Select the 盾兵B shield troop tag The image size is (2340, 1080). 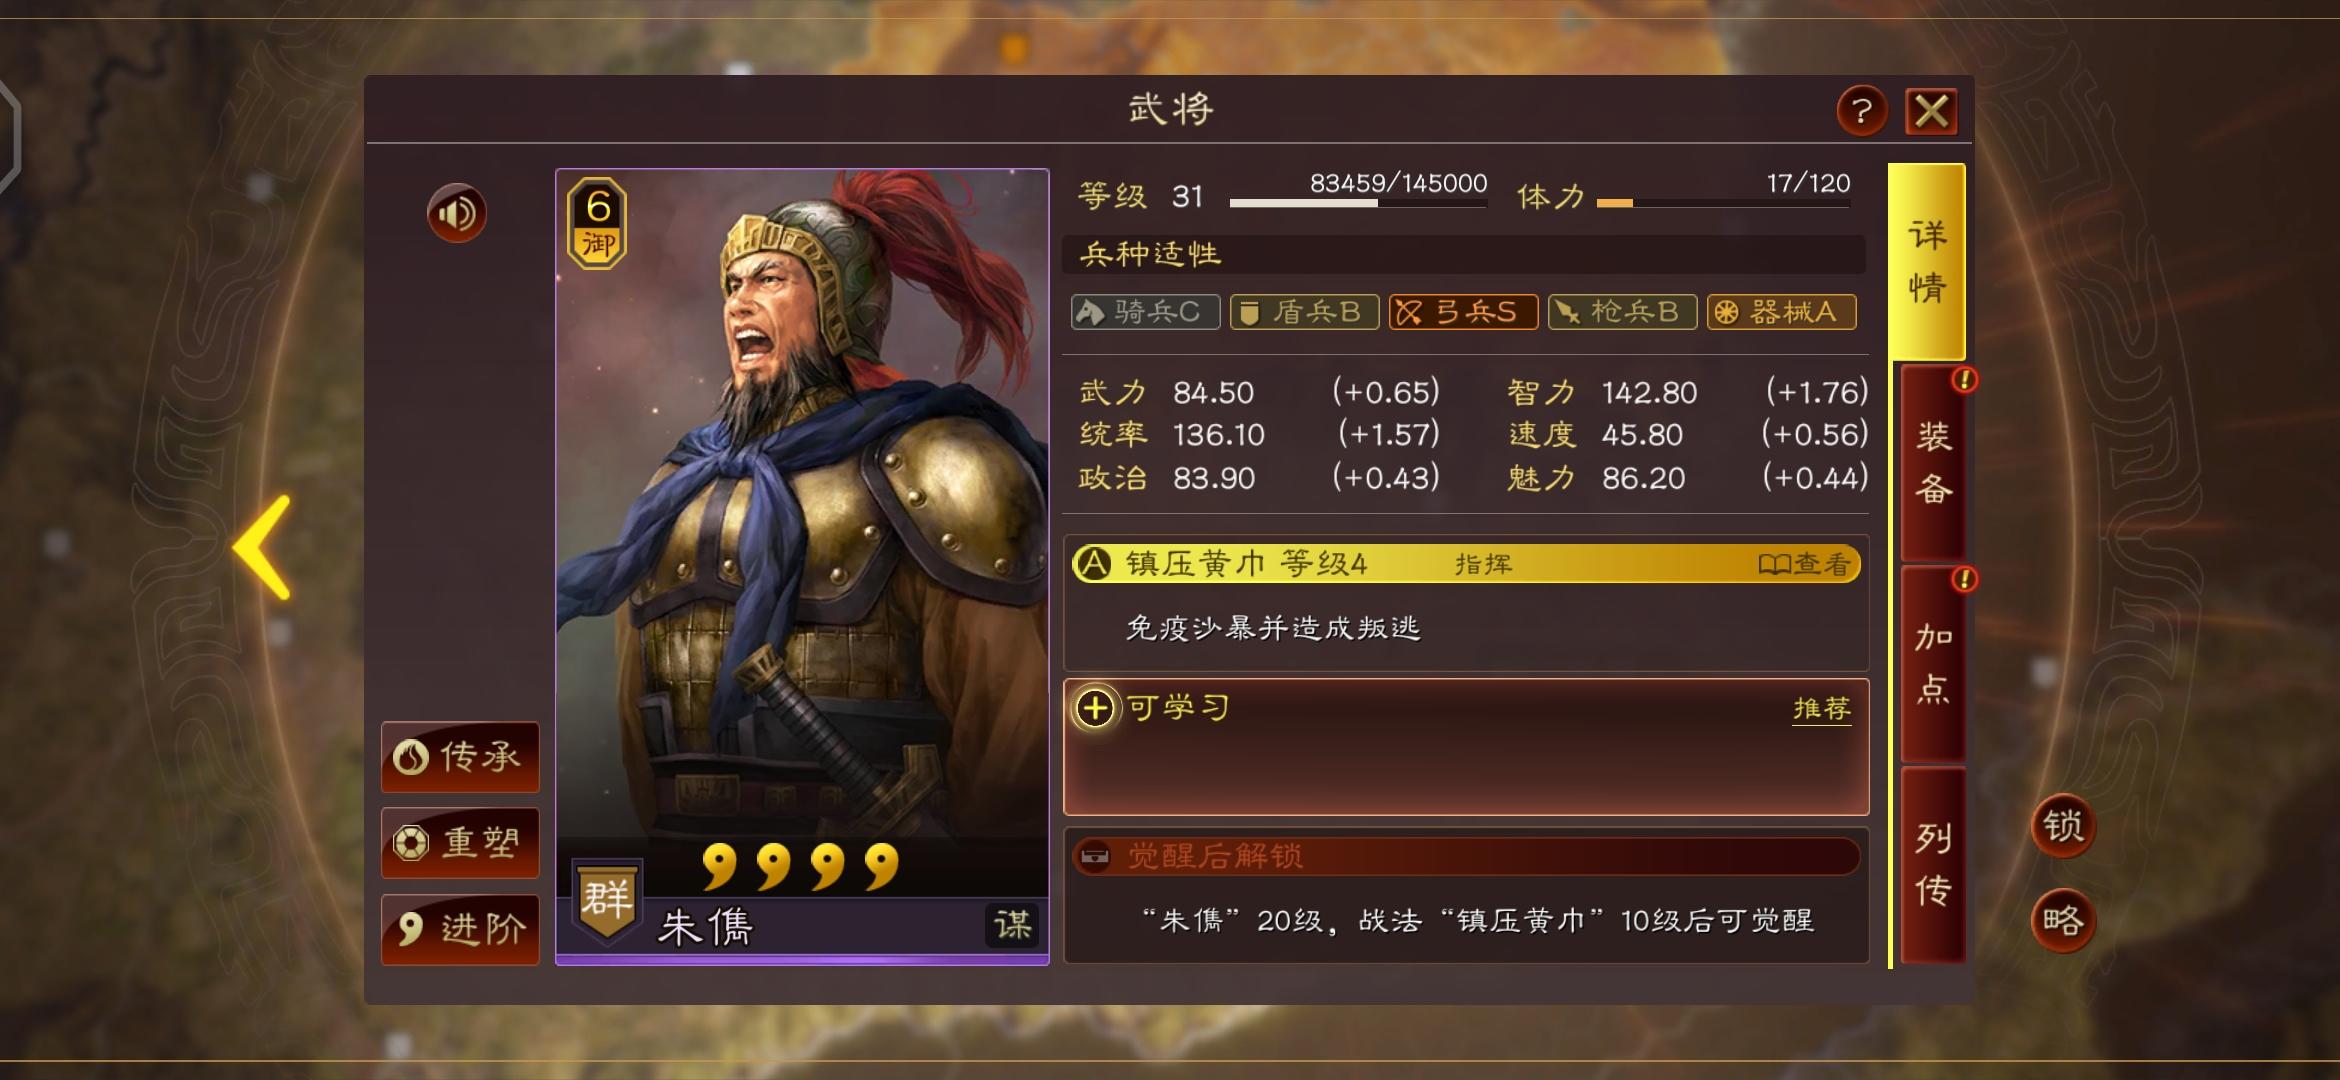tap(1304, 312)
